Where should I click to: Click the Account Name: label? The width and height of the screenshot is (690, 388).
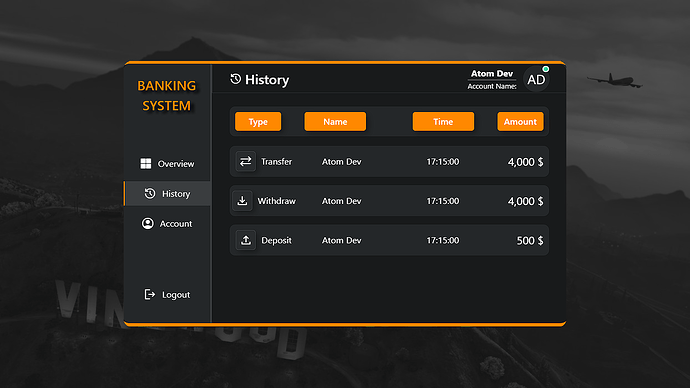click(492, 86)
